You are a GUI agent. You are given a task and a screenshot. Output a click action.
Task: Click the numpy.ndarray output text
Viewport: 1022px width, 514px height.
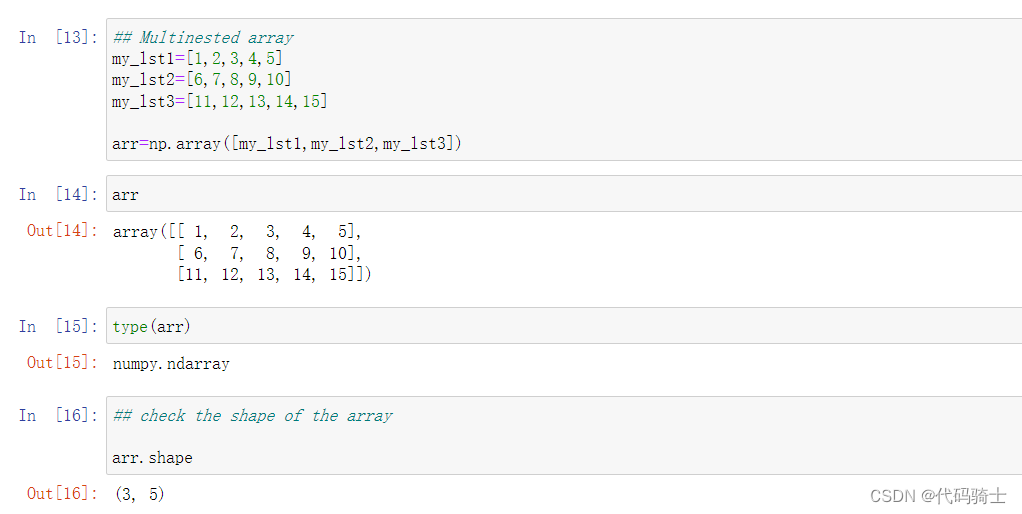click(x=171, y=364)
